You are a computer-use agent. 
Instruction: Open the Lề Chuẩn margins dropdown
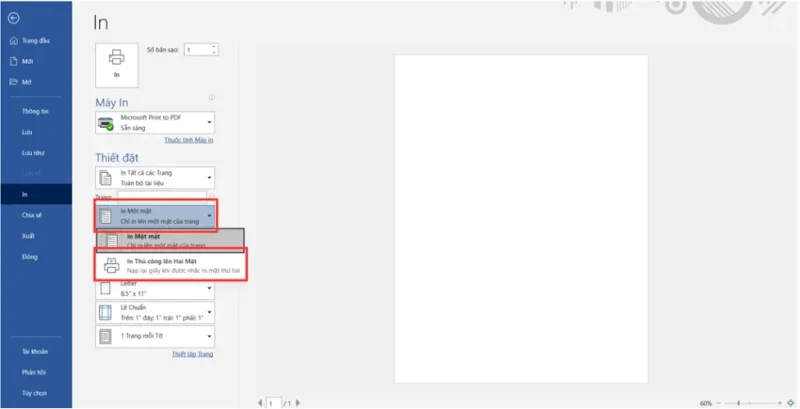coord(155,312)
